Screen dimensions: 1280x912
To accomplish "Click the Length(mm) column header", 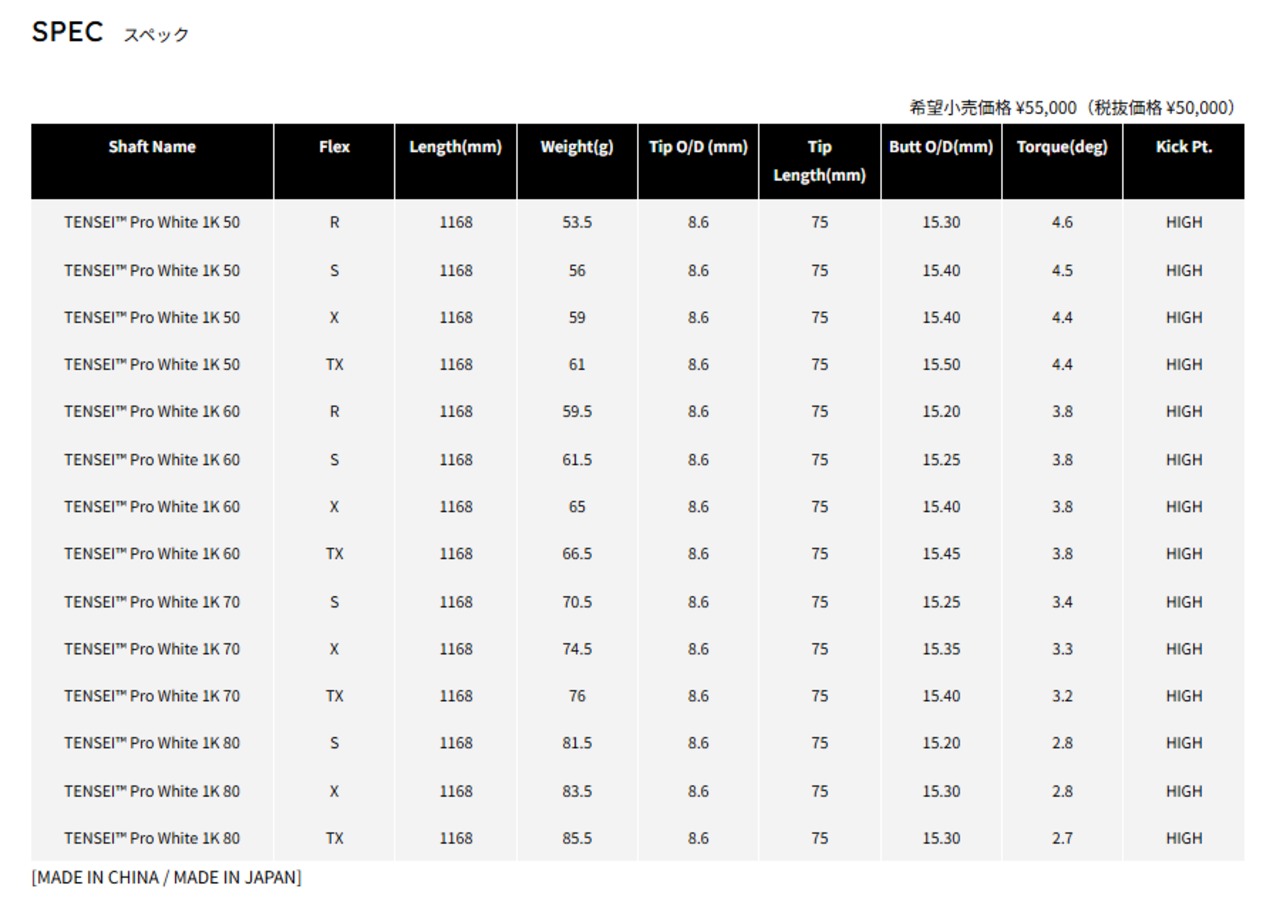I will tap(455, 147).
